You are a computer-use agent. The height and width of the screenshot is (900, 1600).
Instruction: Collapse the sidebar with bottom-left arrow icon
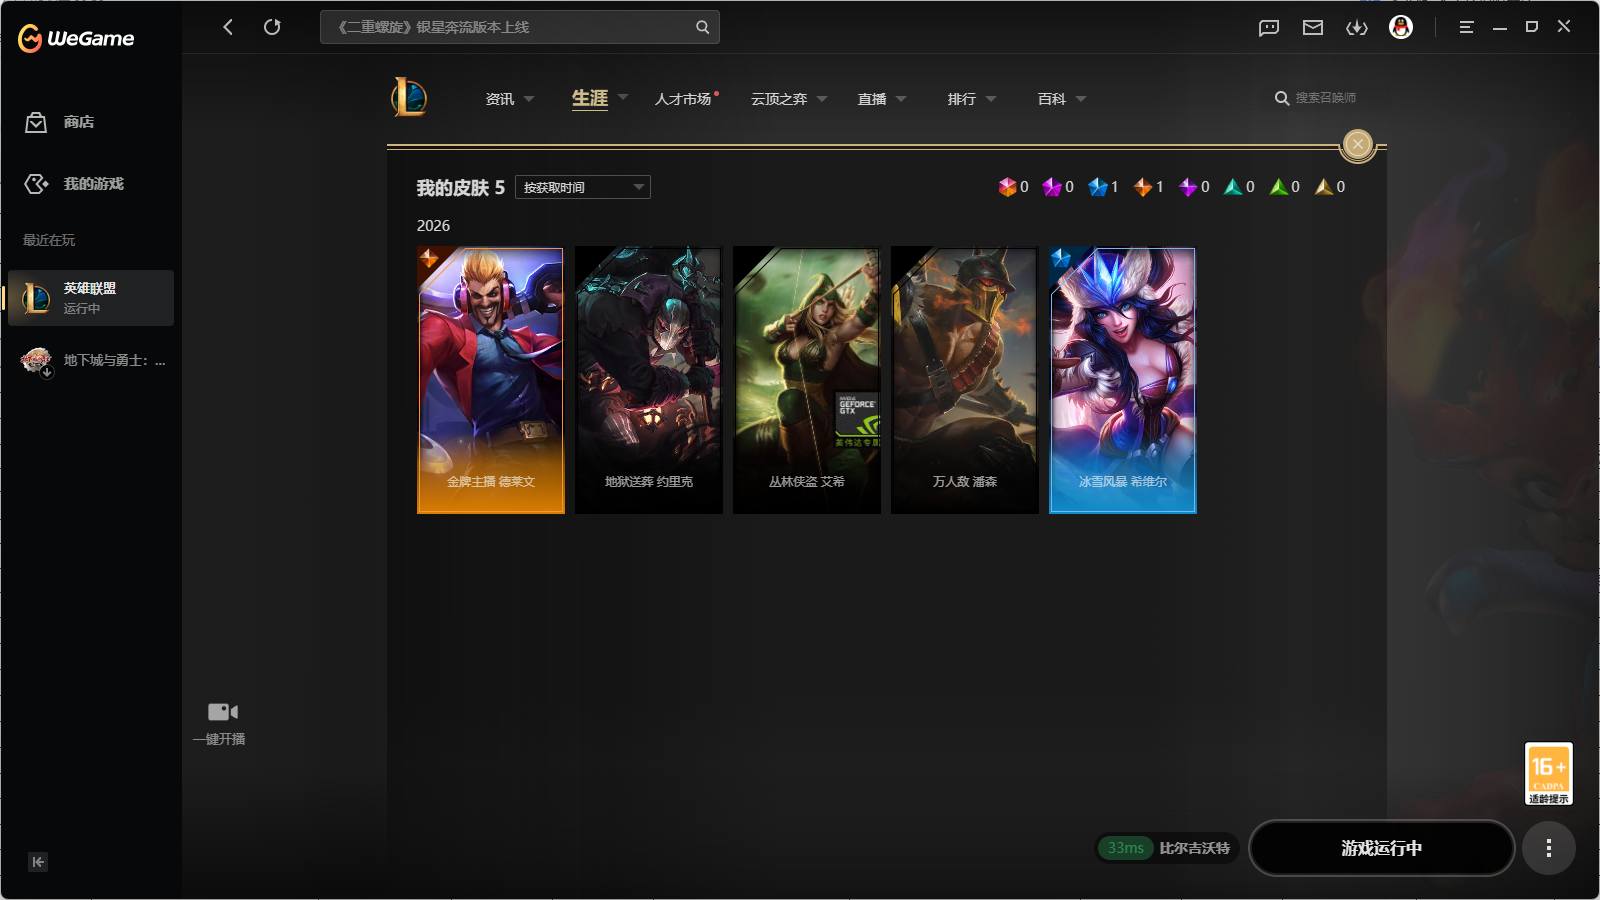[x=38, y=862]
